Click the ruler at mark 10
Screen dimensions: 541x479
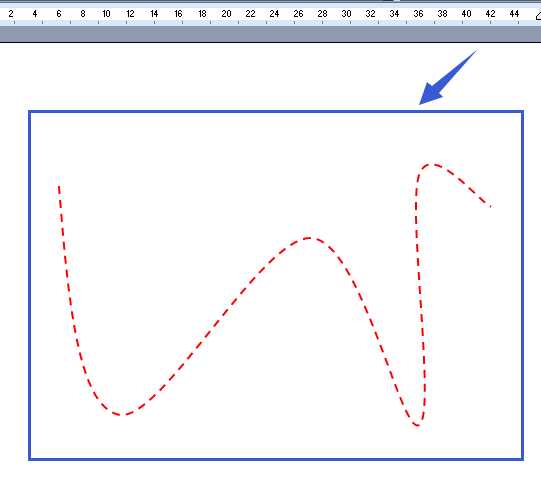pyautogui.click(x=106, y=14)
